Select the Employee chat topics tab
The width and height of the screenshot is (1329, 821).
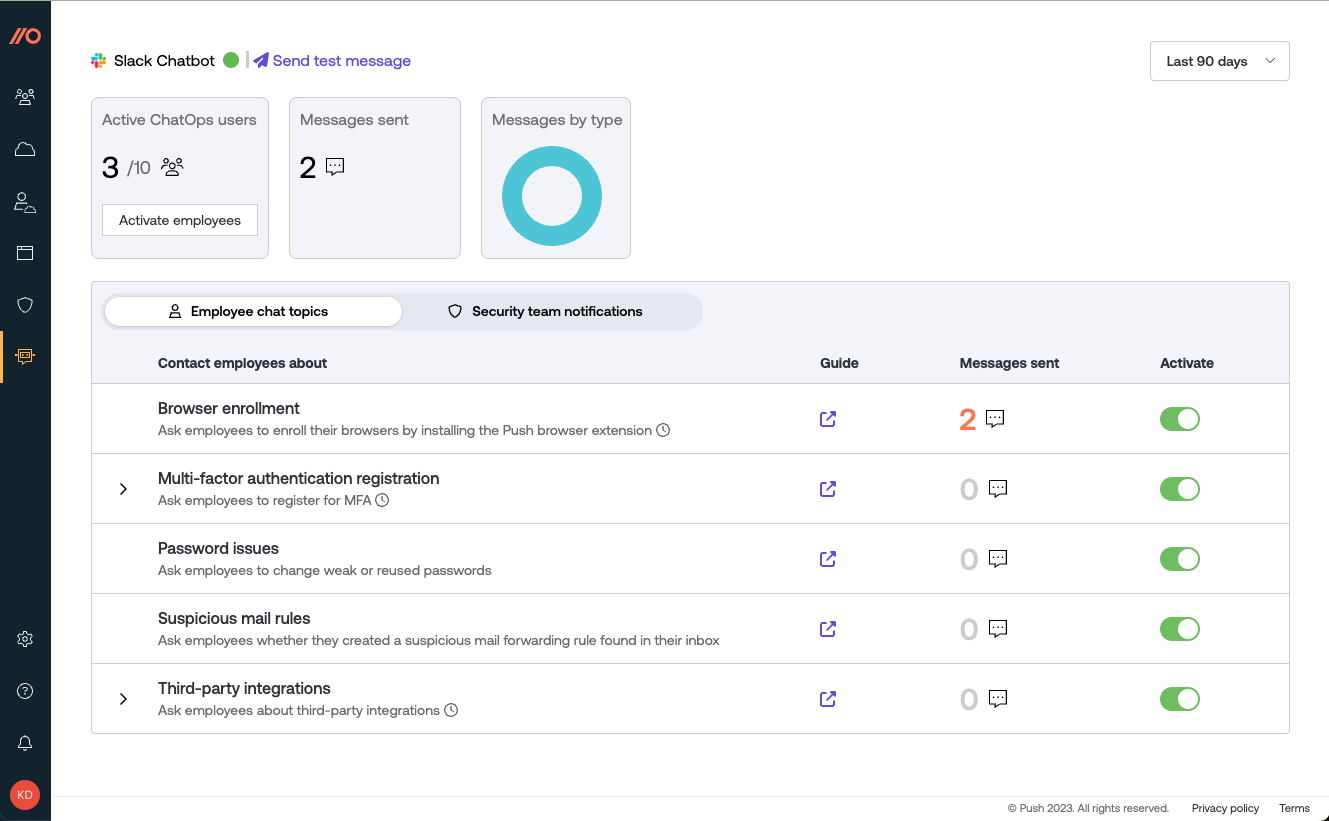[x=253, y=312]
